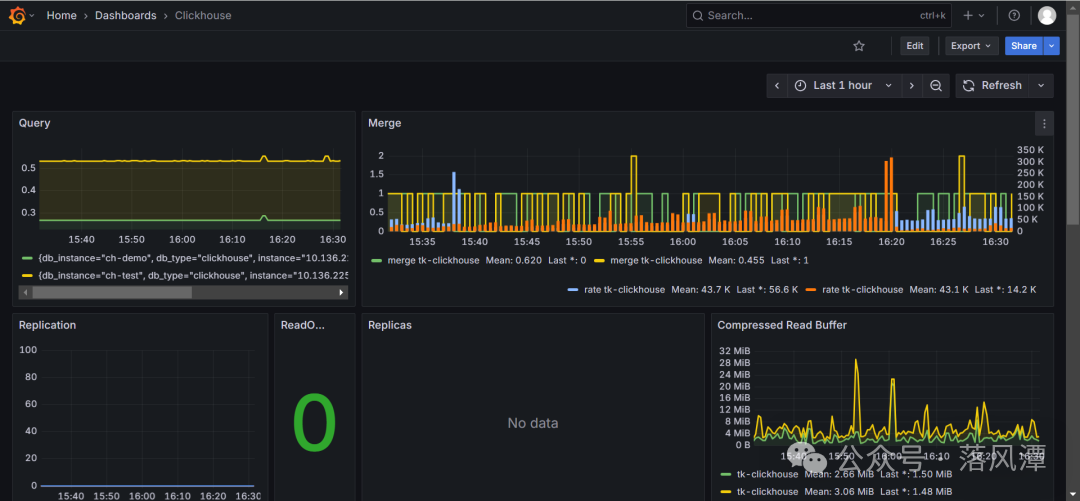The height and width of the screenshot is (501, 1080).
Task: Open the plus New menu
Action: tap(974, 15)
